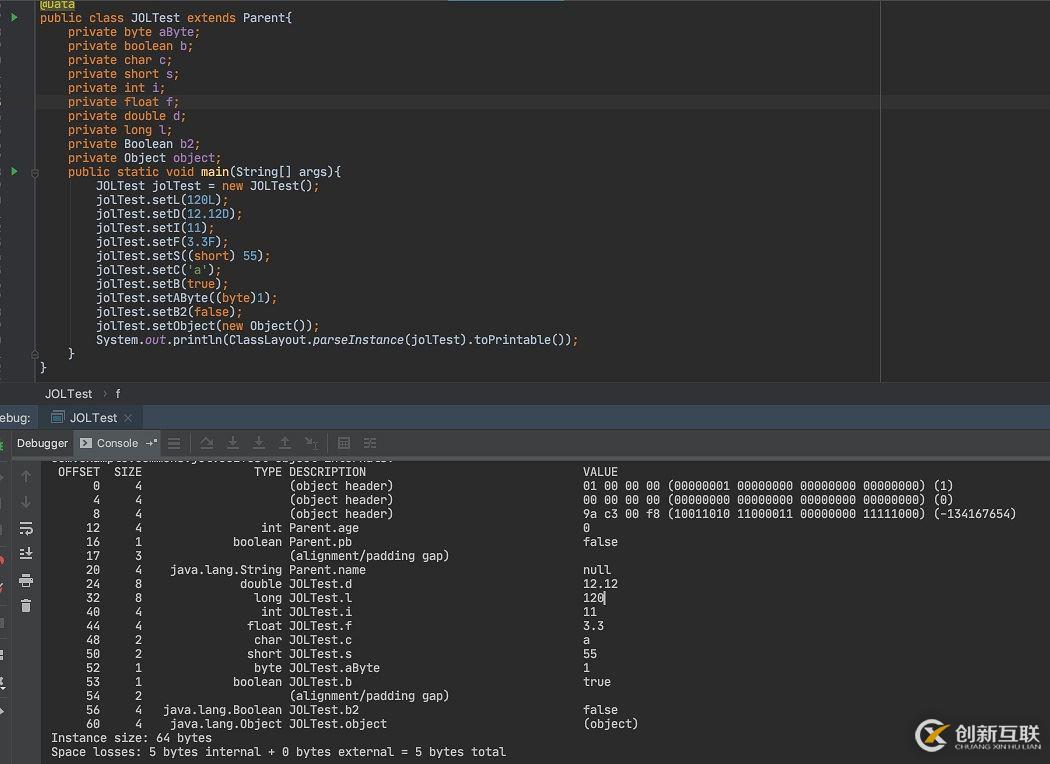Image resolution: width=1050 pixels, height=764 pixels.
Task: Click the print console output icon
Action: [26, 580]
